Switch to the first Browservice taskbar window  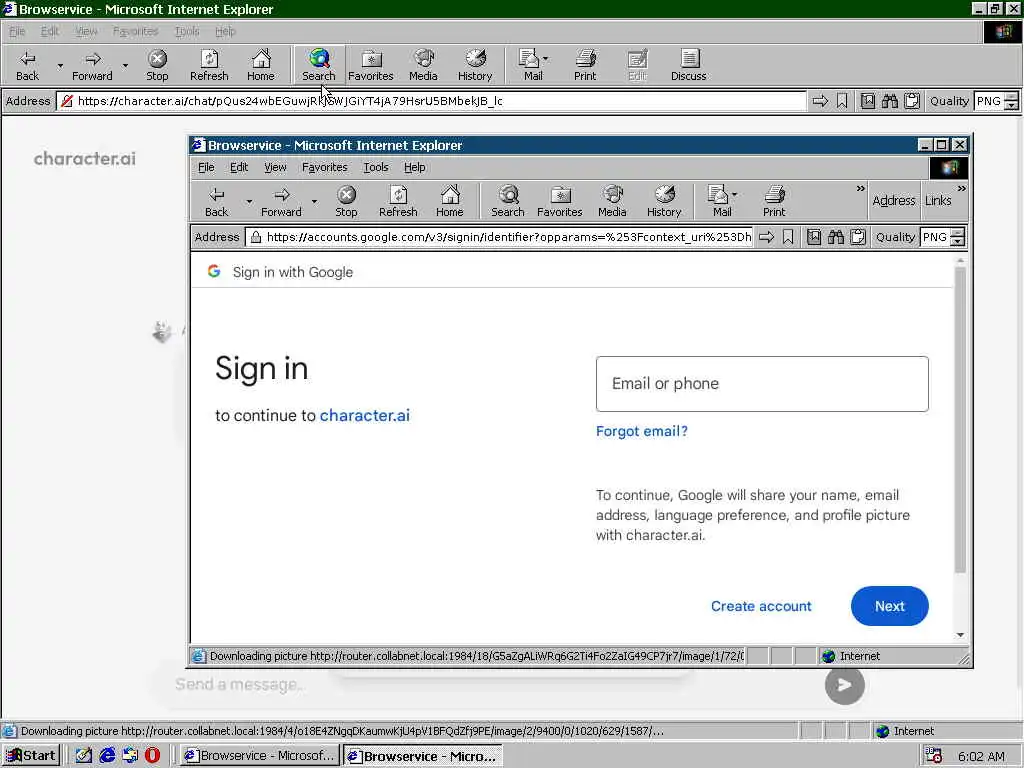click(x=260, y=756)
